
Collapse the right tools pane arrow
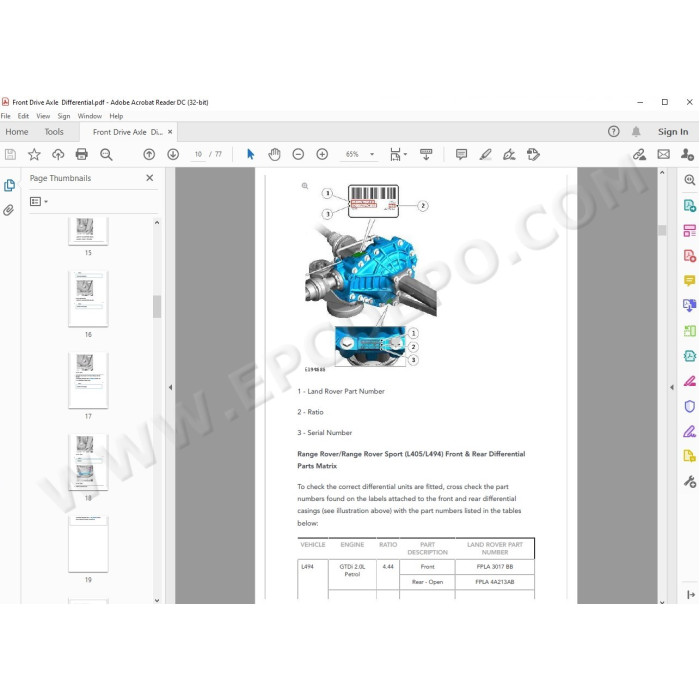(x=672, y=387)
